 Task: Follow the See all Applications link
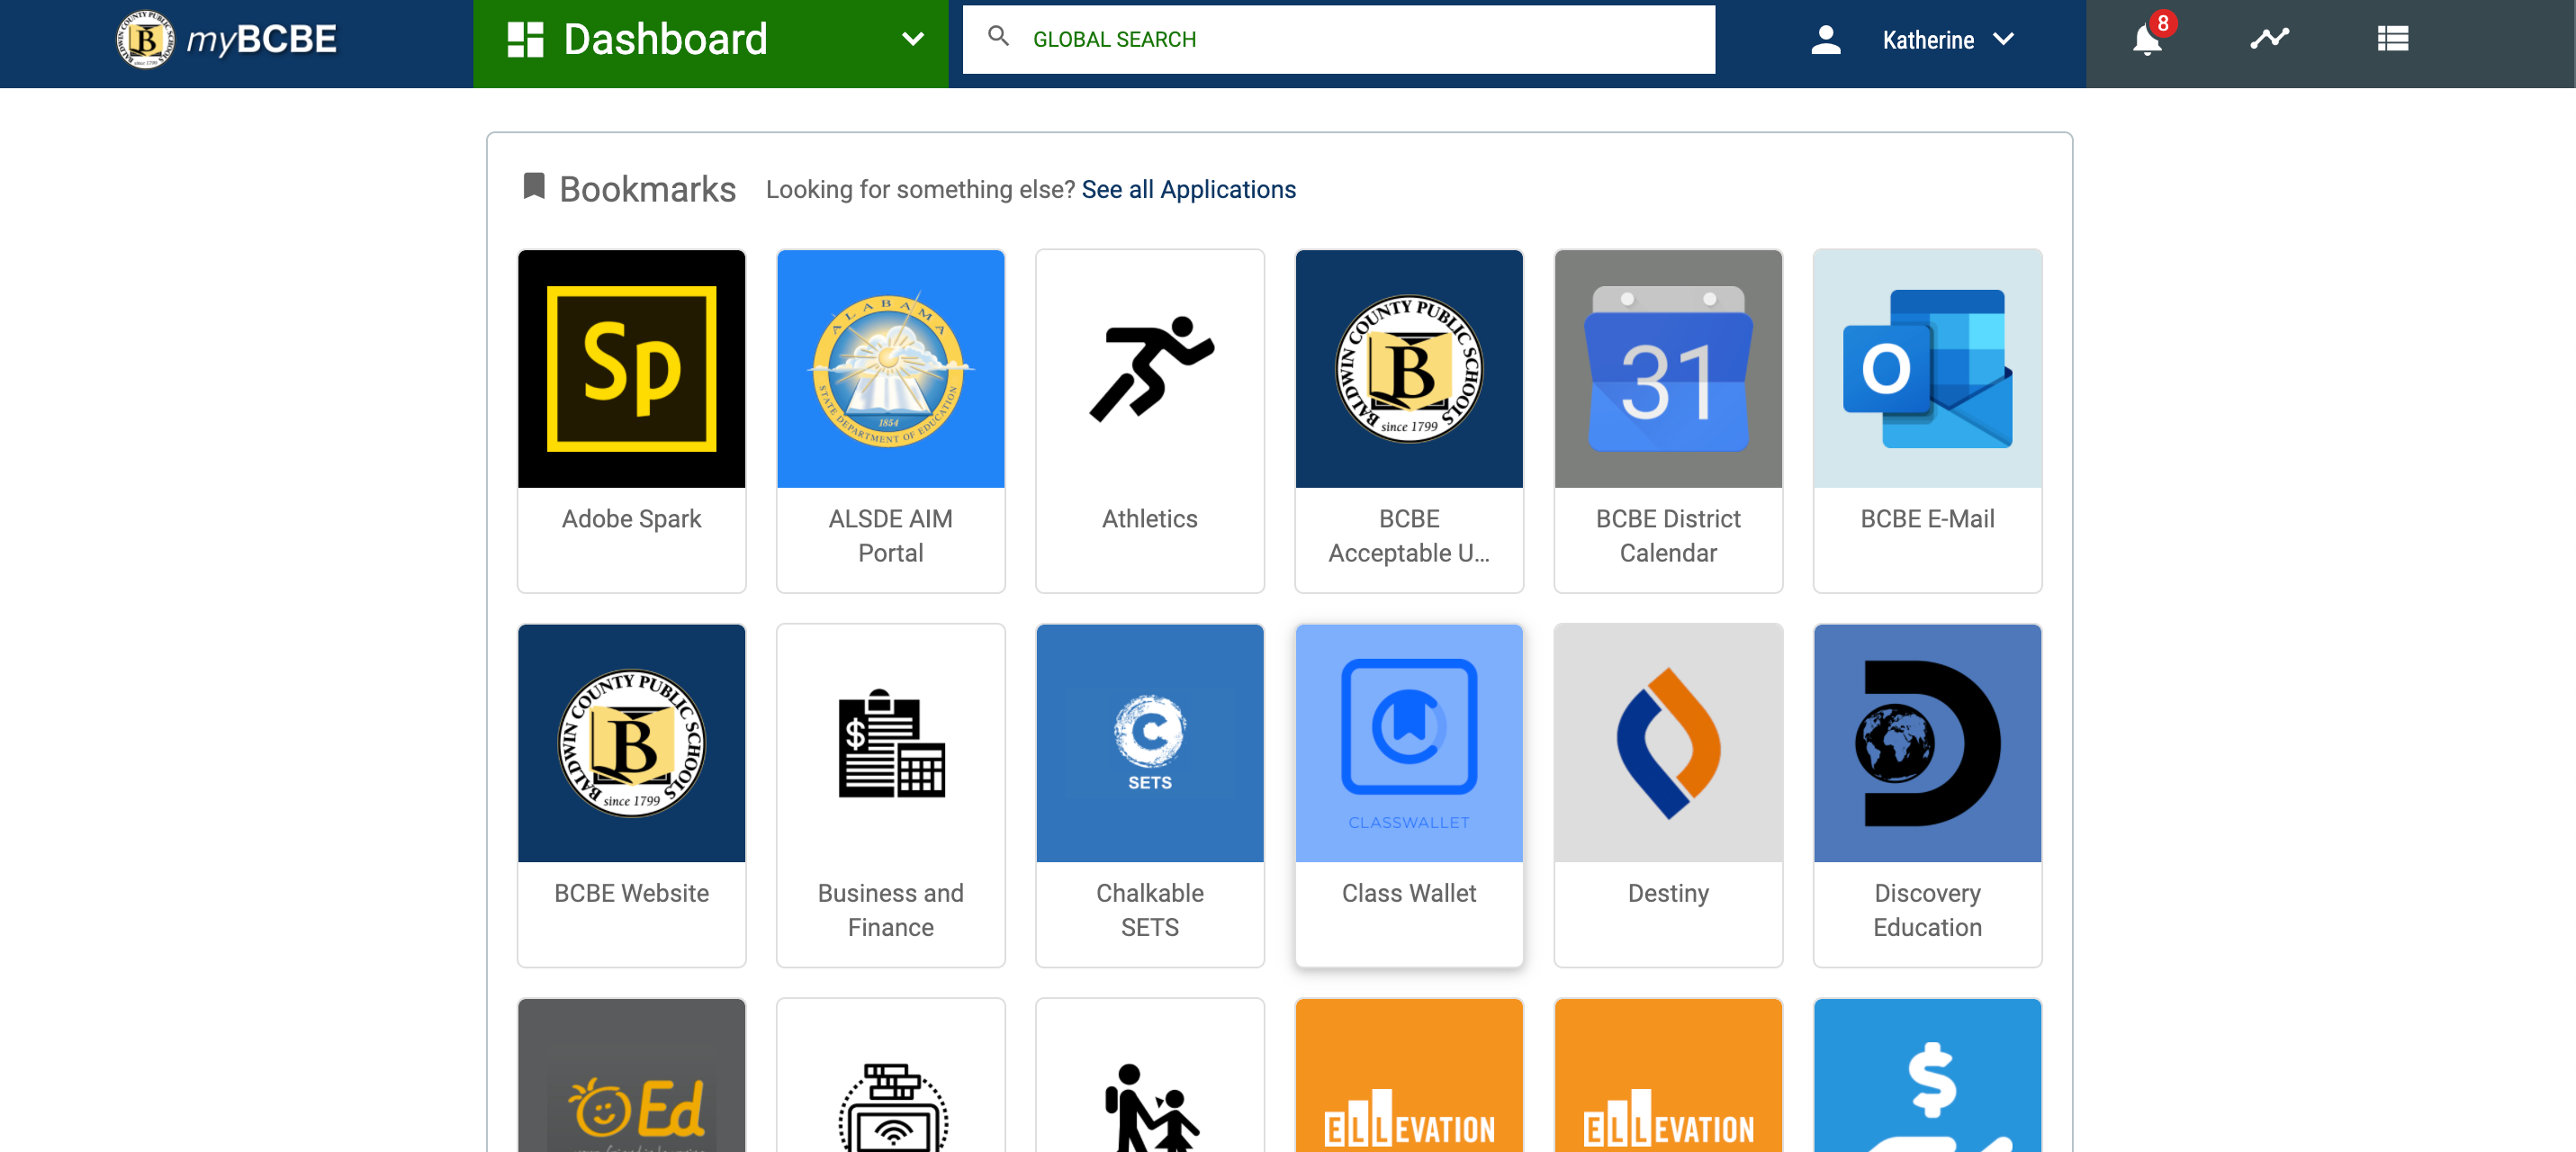[1188, 189]
